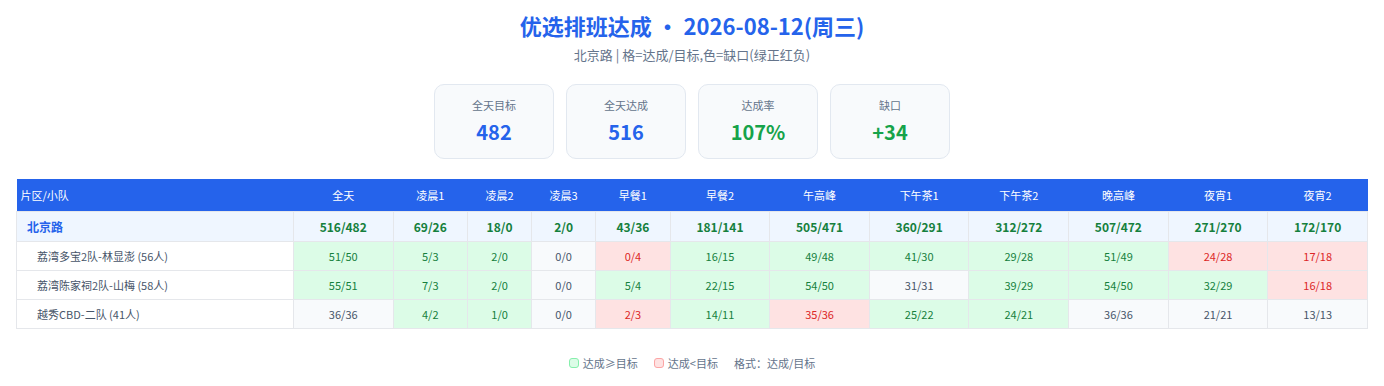This screenshot has width=1384, height=386.
Task: Click the 北京路 午高峰 cell 505/471
Action: [819, 227]
